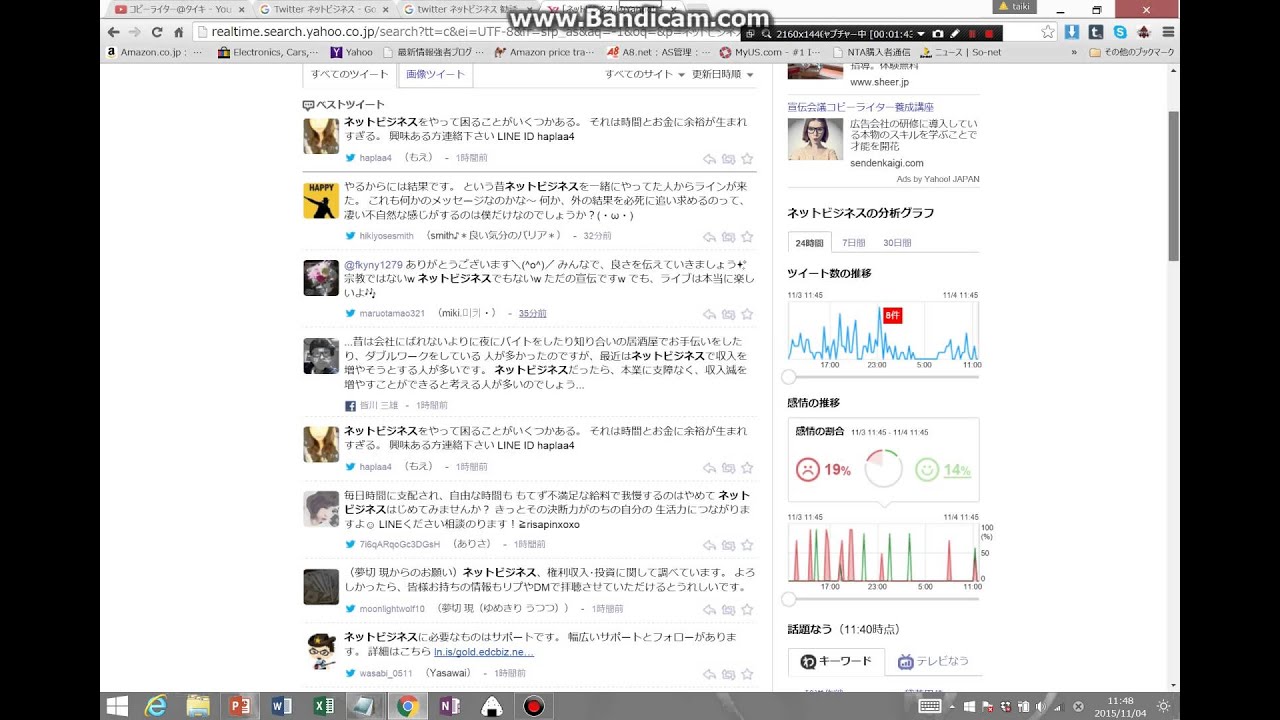Click the Skype extension icon in toolbar
Screen dimensions: 1280x720
pyautogui.click(x=1120, y=32)
